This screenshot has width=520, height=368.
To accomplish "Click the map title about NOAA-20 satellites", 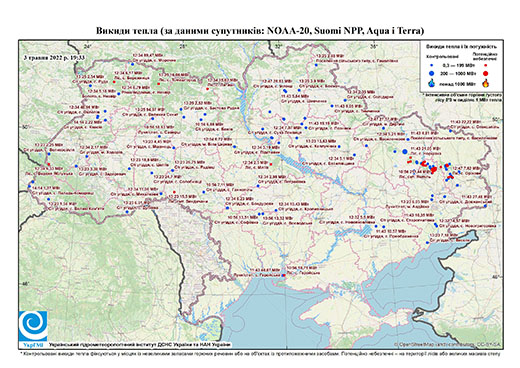I will coord(260,31).
